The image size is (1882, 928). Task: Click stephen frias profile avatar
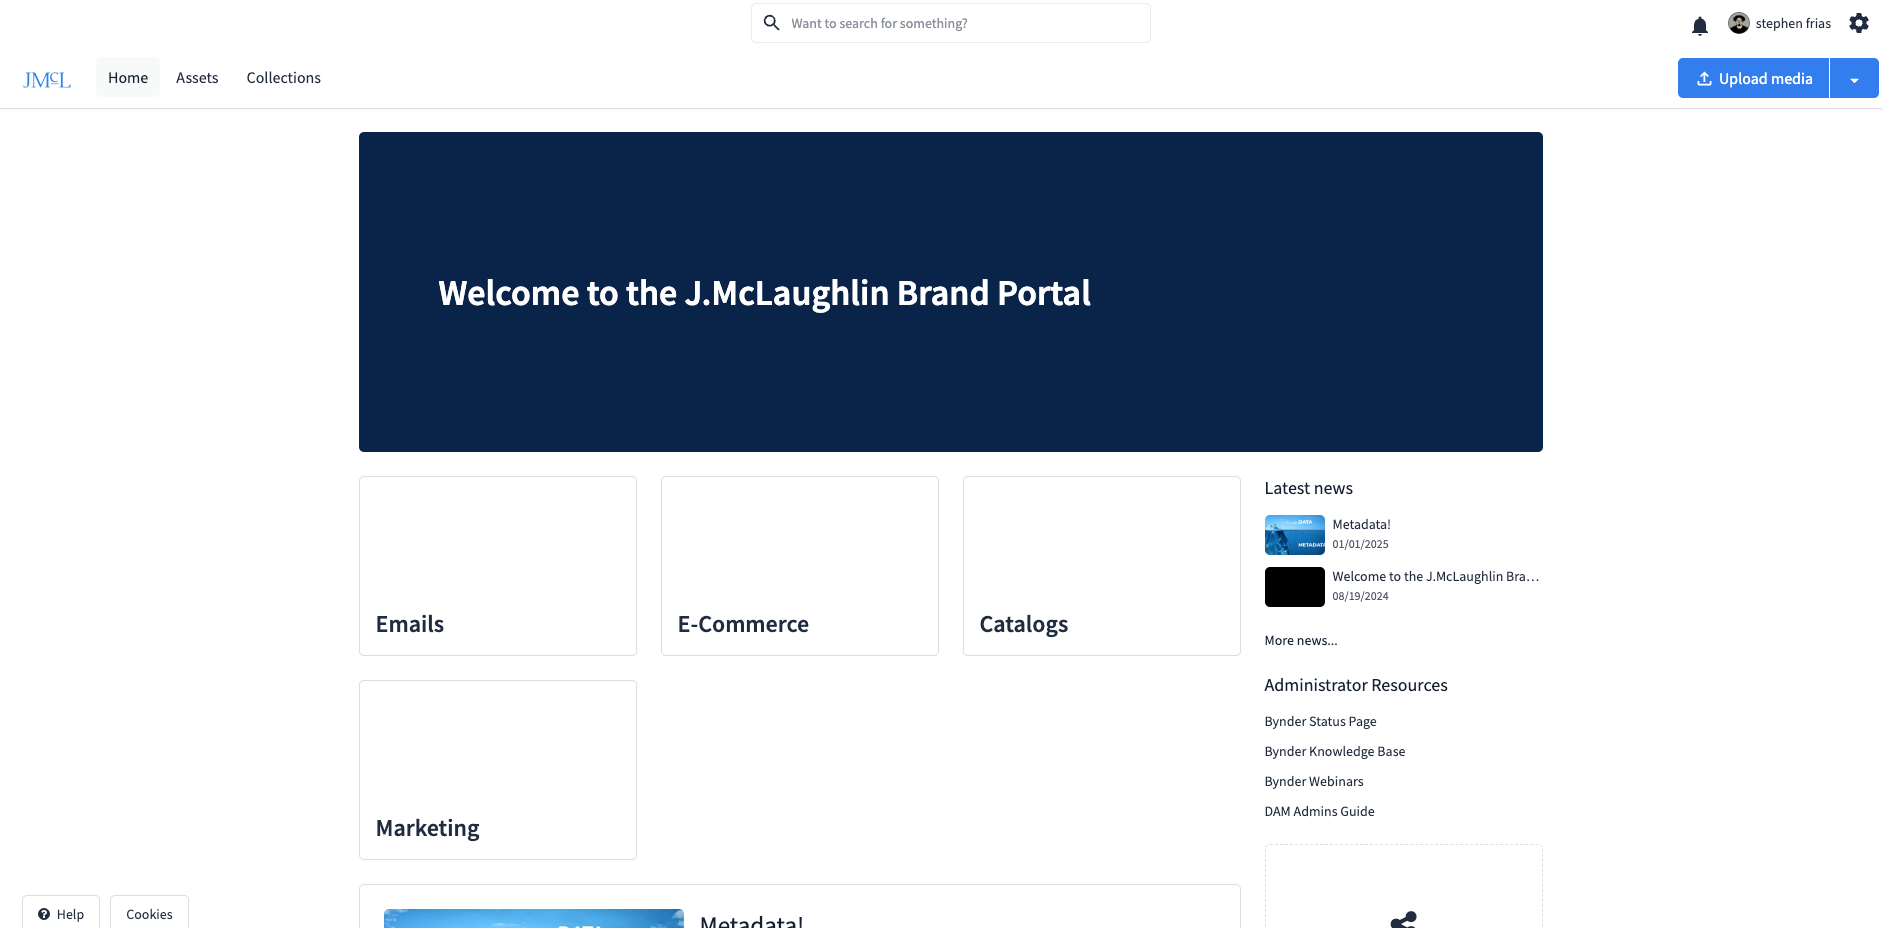tap(1739, 23)
